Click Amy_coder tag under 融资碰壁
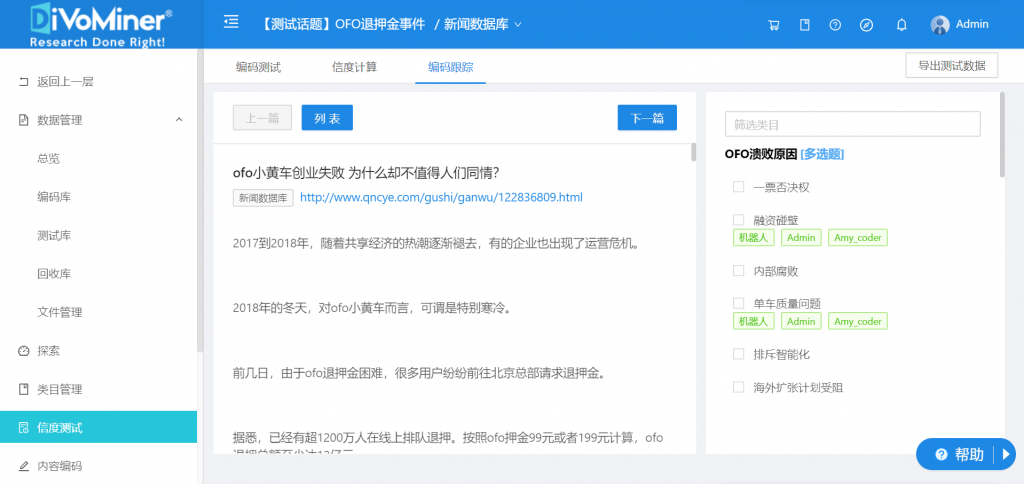This screenshot has width=1024, height=484. click(x=858, y=238)
